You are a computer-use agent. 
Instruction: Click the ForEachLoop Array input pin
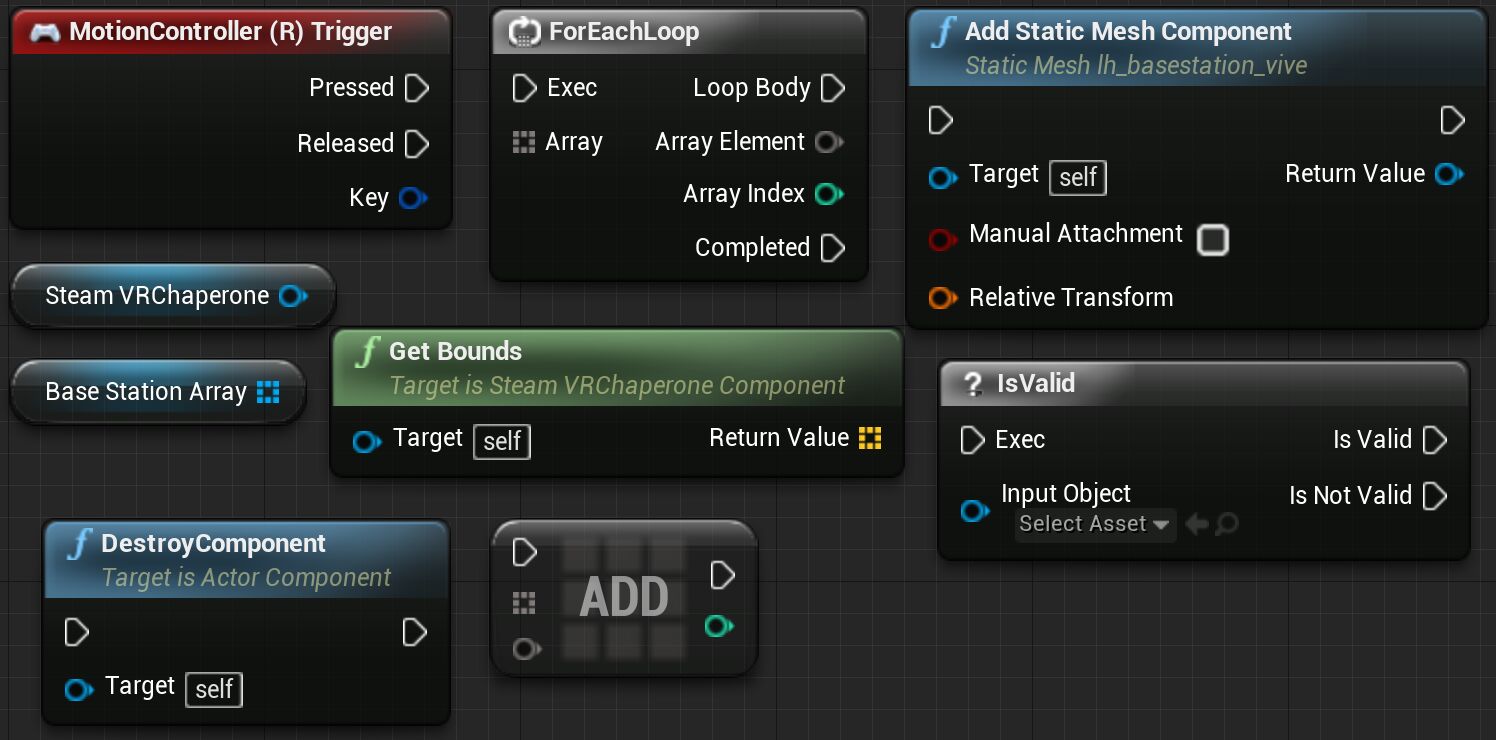pyautogui.click(x=524, y=142)
